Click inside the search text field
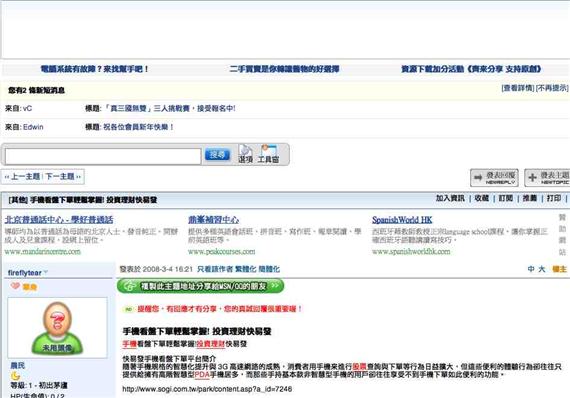 point(103,156)
